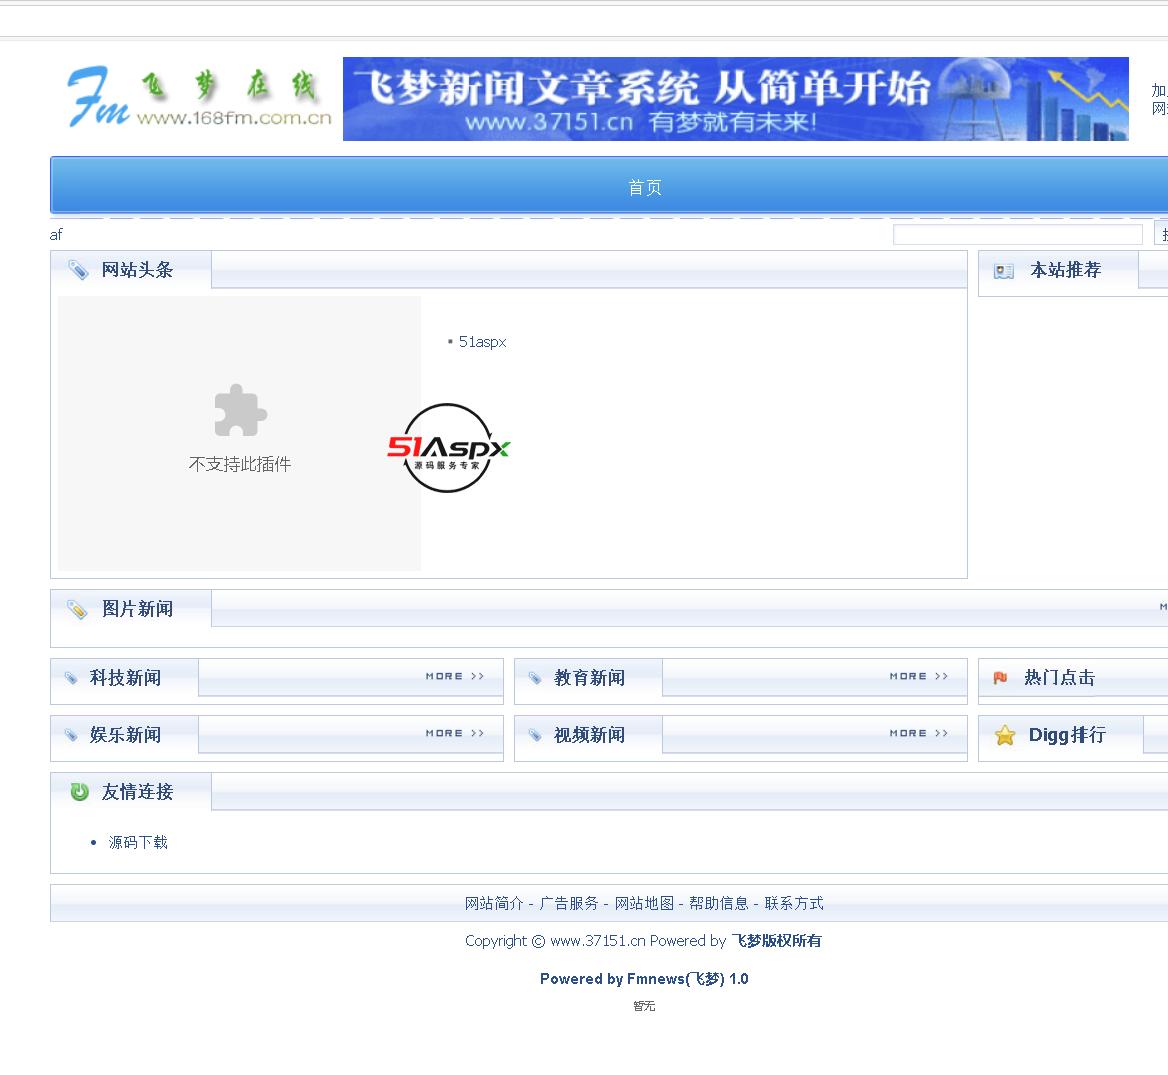Click Powered by Fmnews(飞梦) 1.0 text
The width and height of the screenshot is (1168, 1075).
644,979
